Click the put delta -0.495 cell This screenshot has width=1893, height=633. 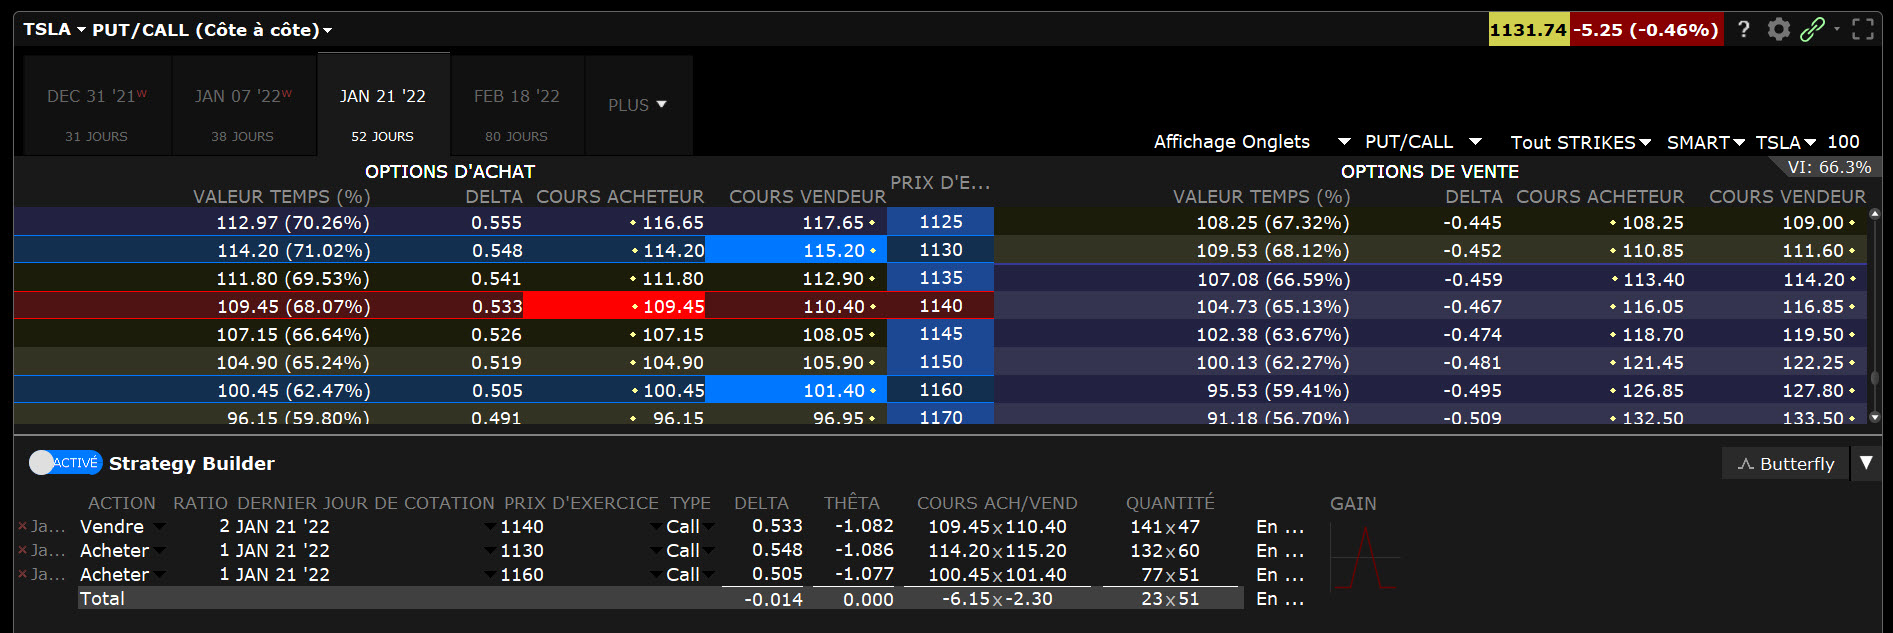pyautogui.click(x=1472, y=390)
